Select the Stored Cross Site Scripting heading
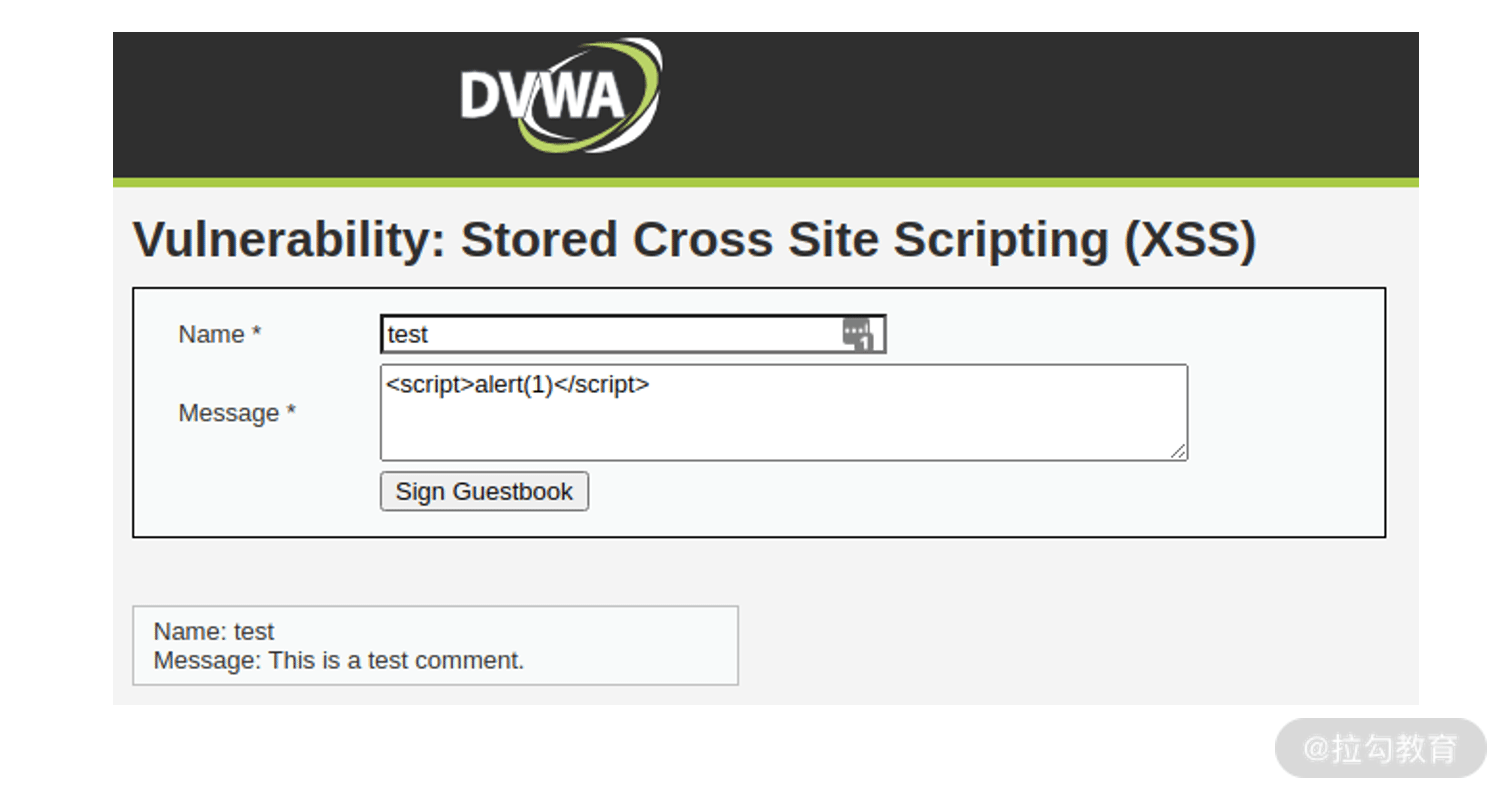The image size is (1508, 798). (694, 240)
